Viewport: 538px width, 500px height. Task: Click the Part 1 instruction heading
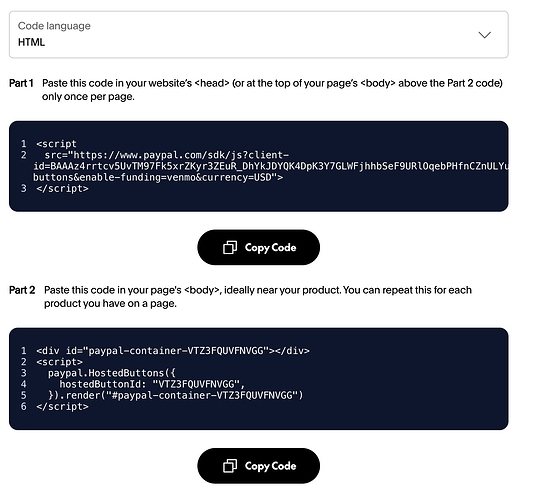pyautogui.click(x=21, y=83)
